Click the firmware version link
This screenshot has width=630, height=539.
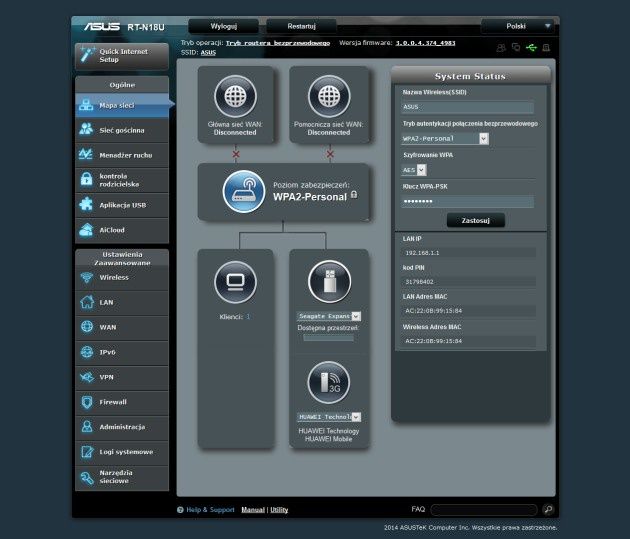[425, 43]
